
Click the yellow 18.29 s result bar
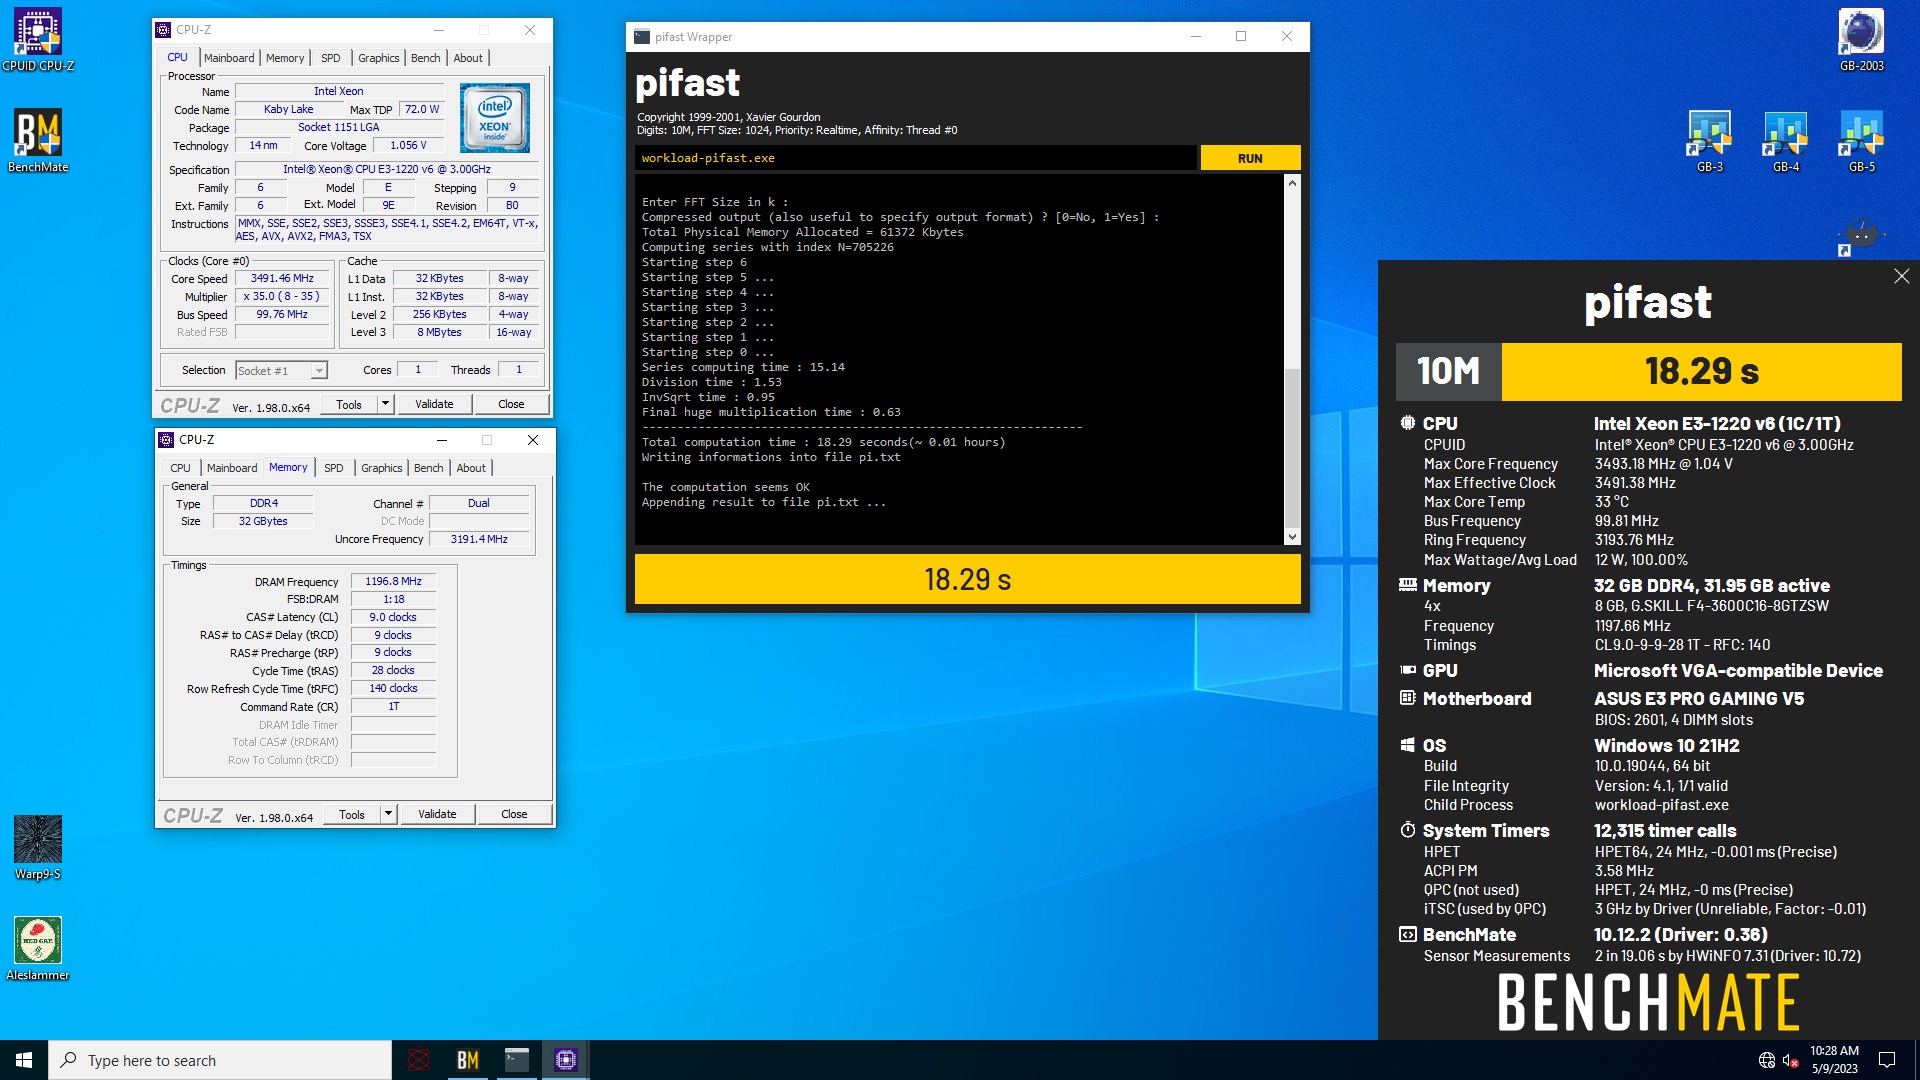(x=967, y=579)
